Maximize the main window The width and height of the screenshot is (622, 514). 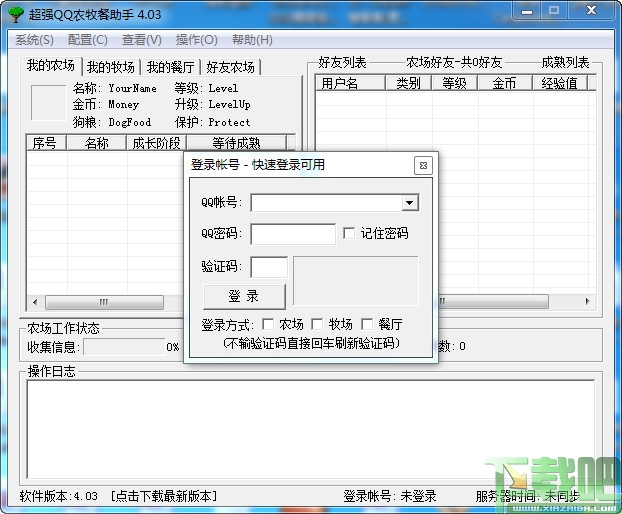pos(554,11)
